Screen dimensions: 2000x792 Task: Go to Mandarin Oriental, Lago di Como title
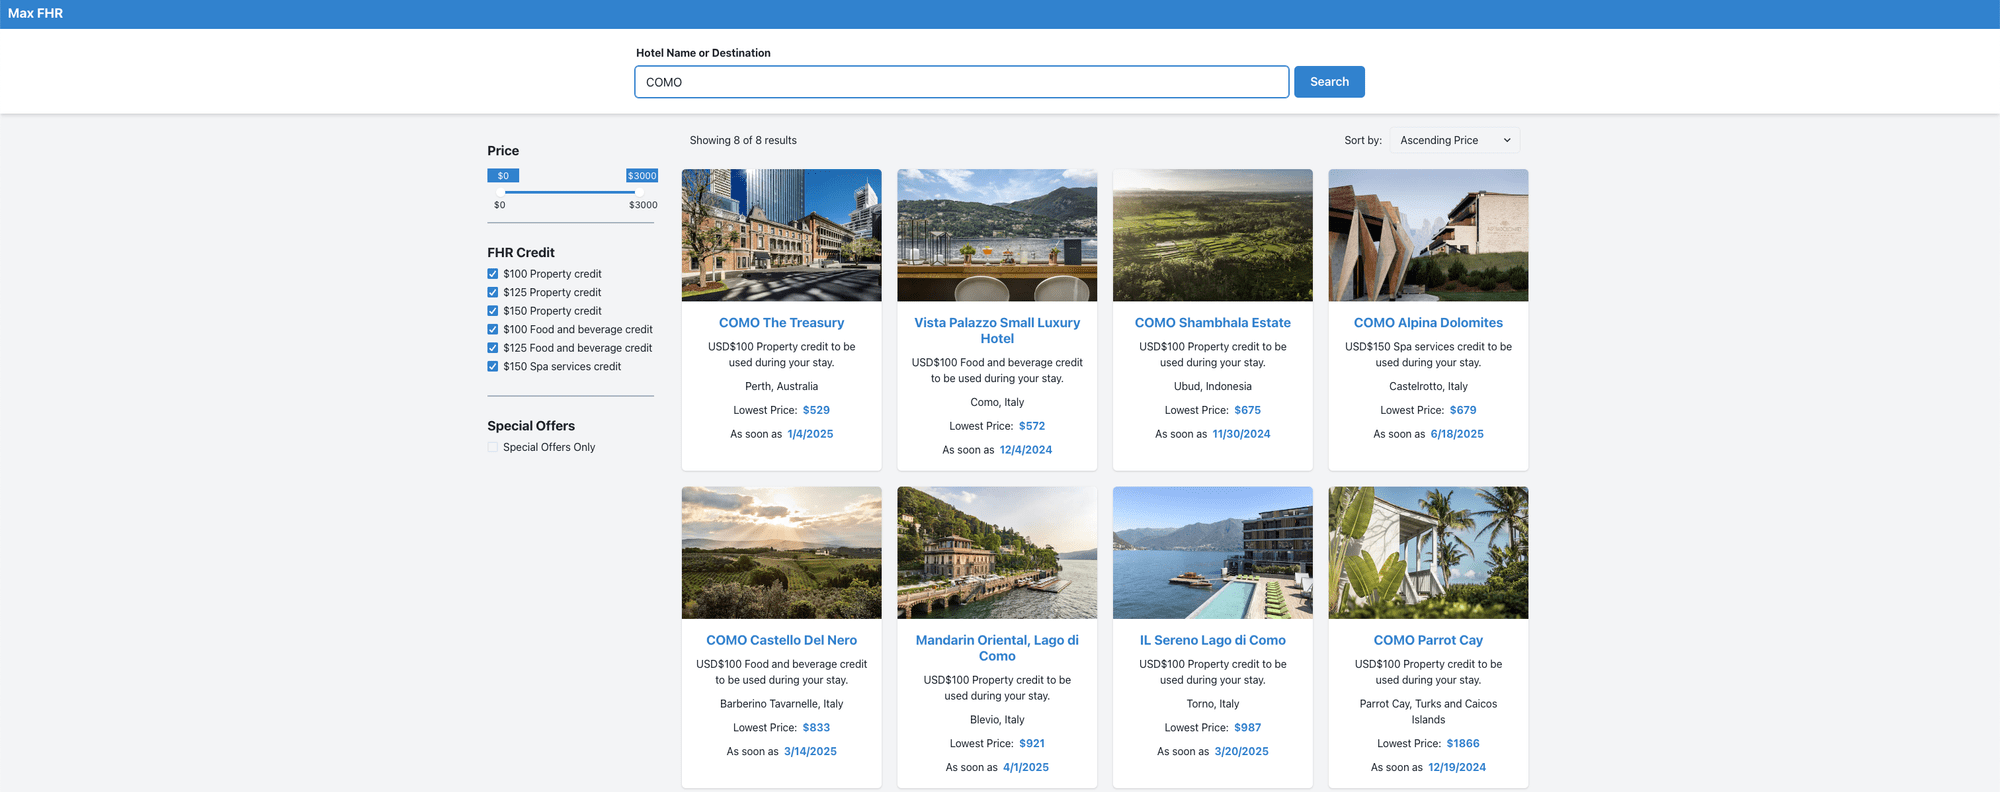[997, 648]
